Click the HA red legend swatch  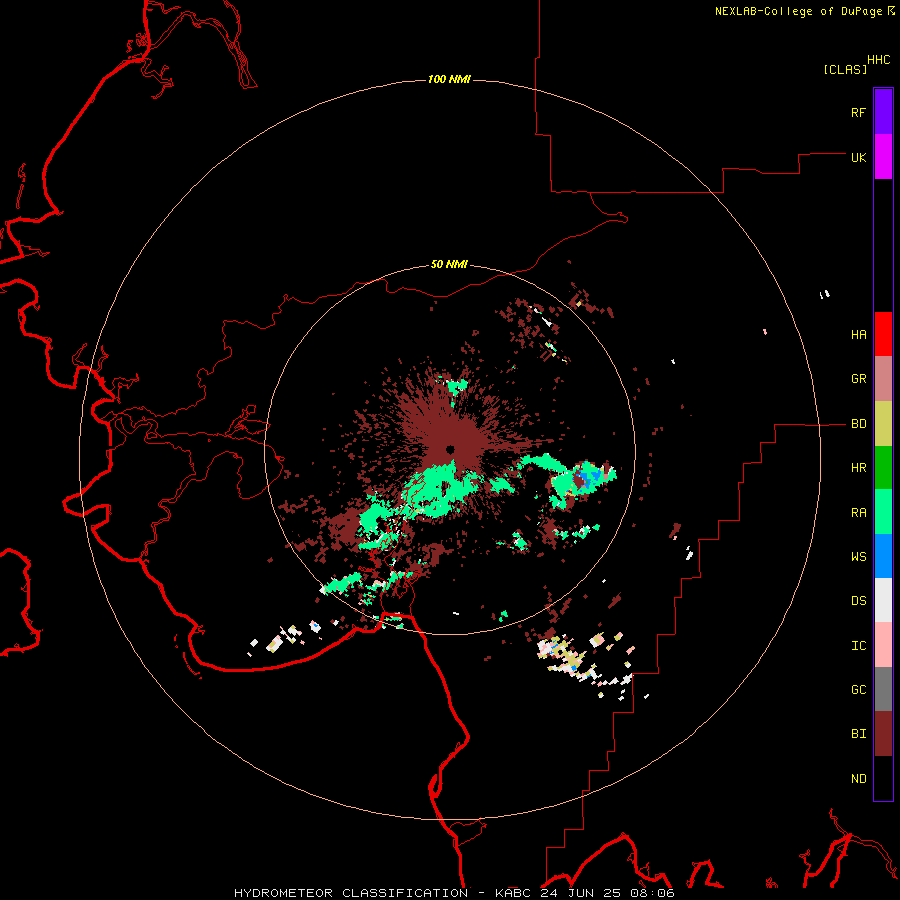coord(883,334)
